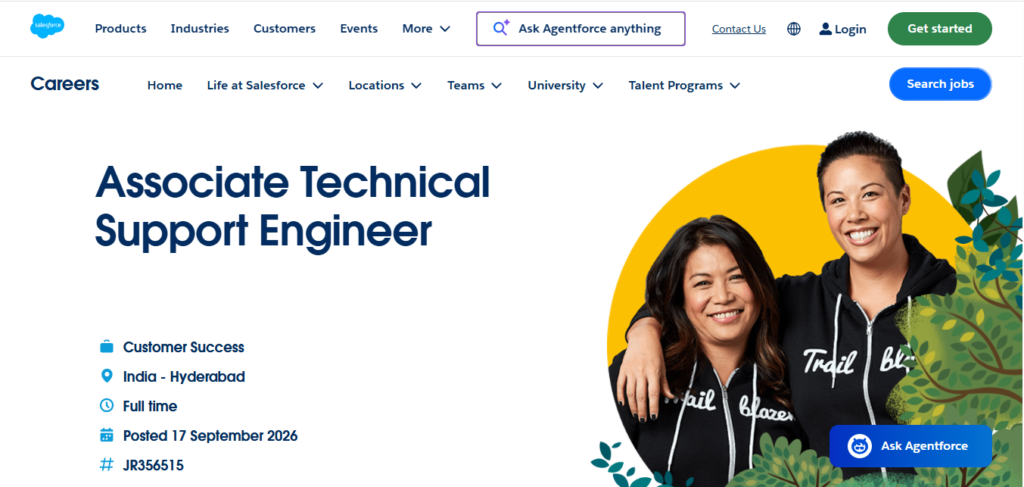Click the India - Hyderabad location text
The image size is (1024, 487).
click(184, 377)
